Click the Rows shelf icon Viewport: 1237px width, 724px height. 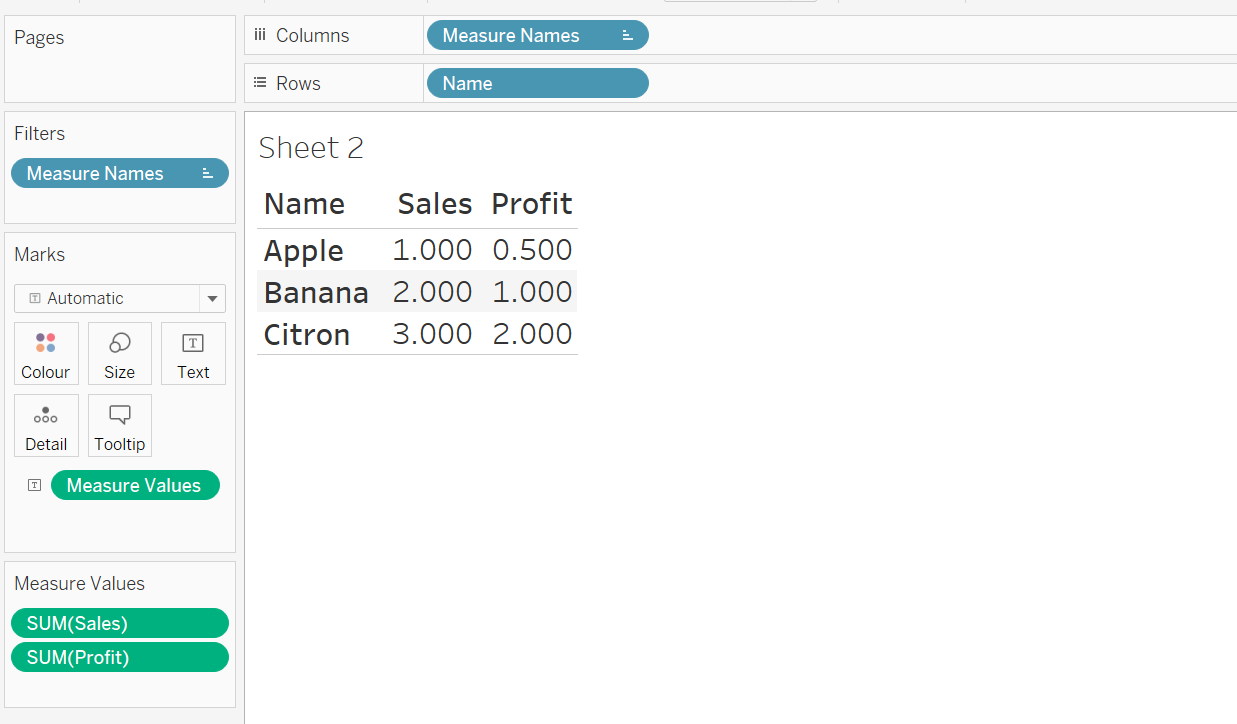(x=260, y=83)
